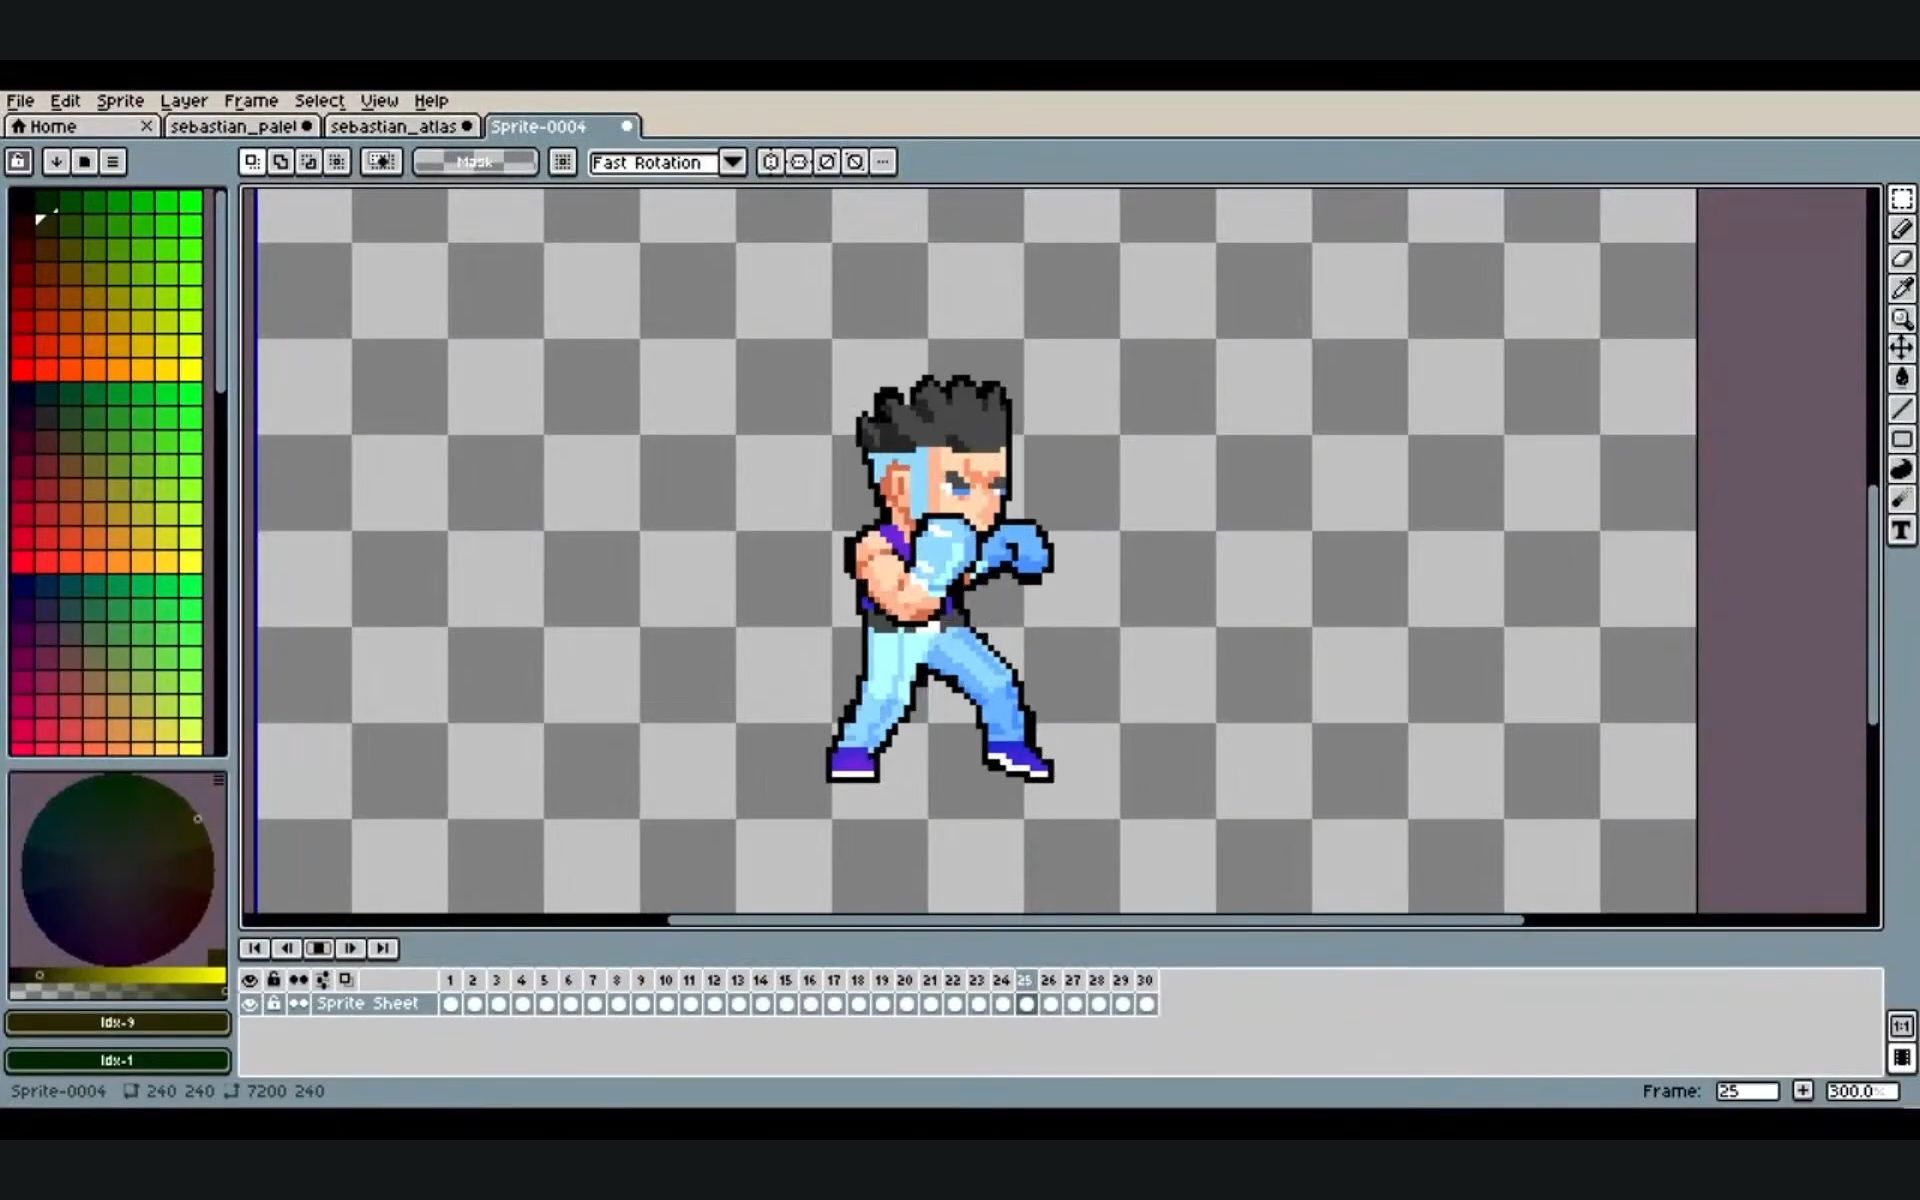Click the Idx-9 foreground color button

pos(118,1023)
